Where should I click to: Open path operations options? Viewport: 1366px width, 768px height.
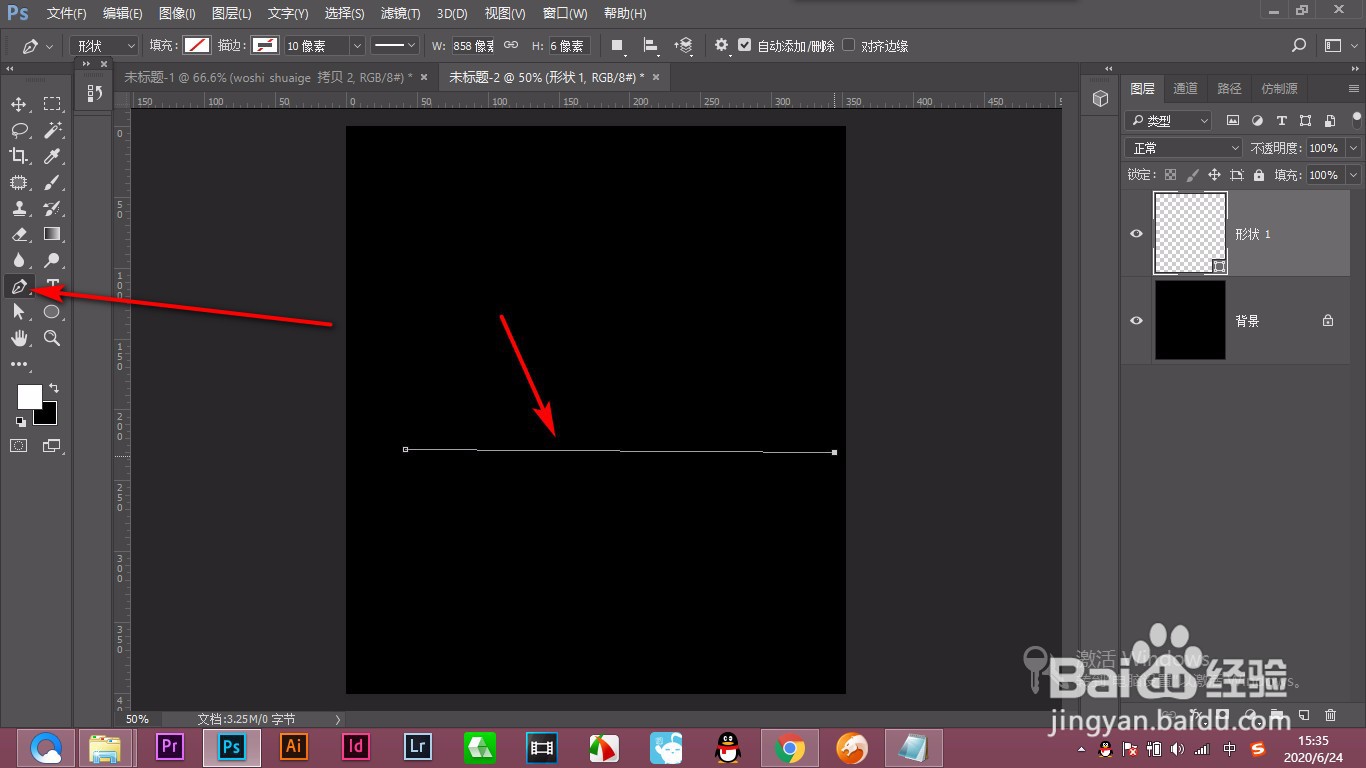(x=617, y=45)
